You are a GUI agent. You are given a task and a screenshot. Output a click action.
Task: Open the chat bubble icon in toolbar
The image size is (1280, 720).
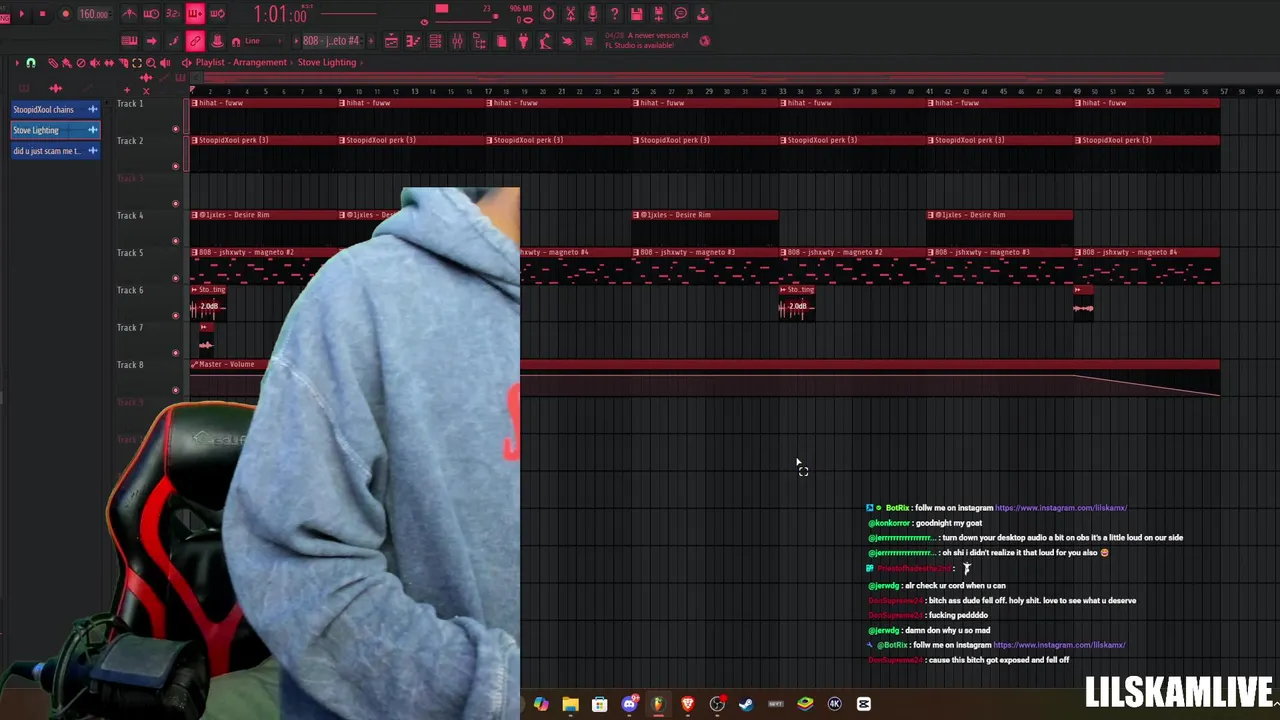tap(680, 14)
